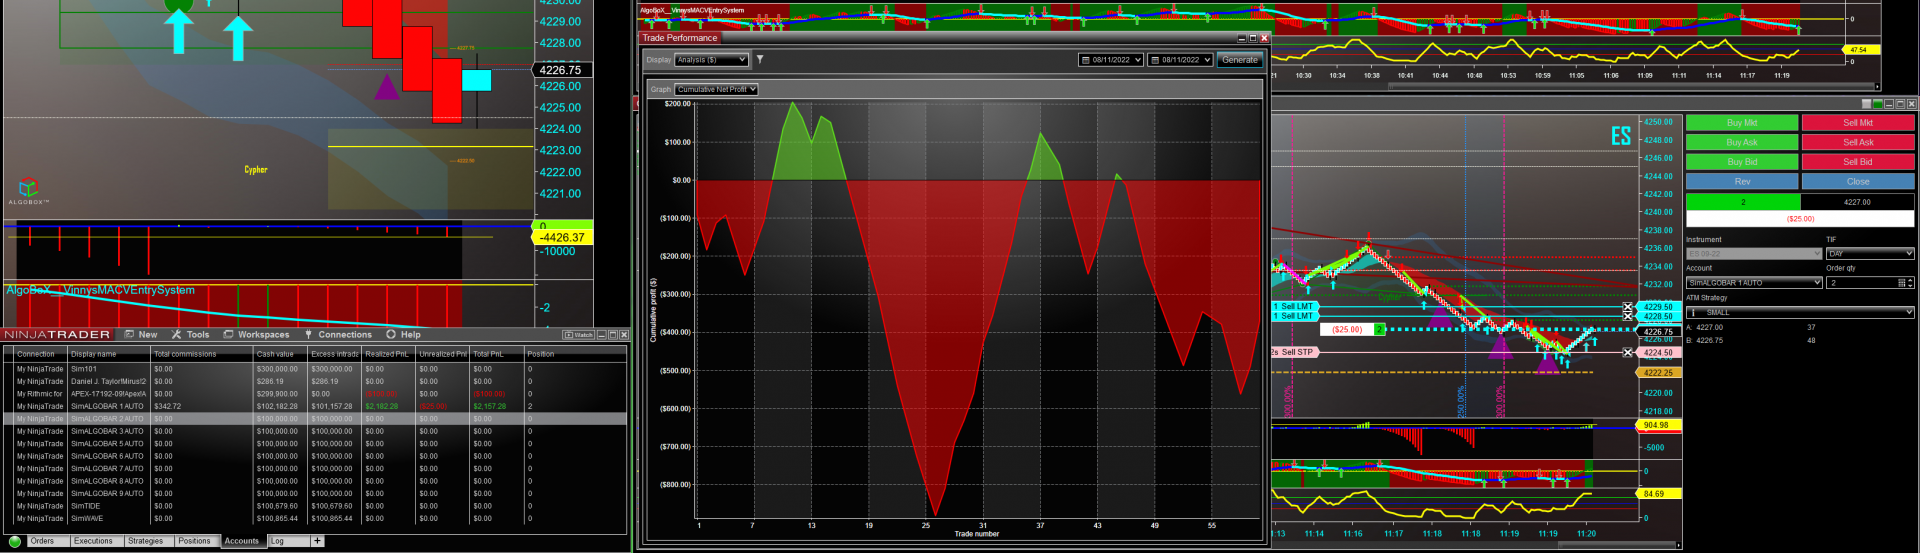Open the TIF DAY dropdown

[1870, 254]
